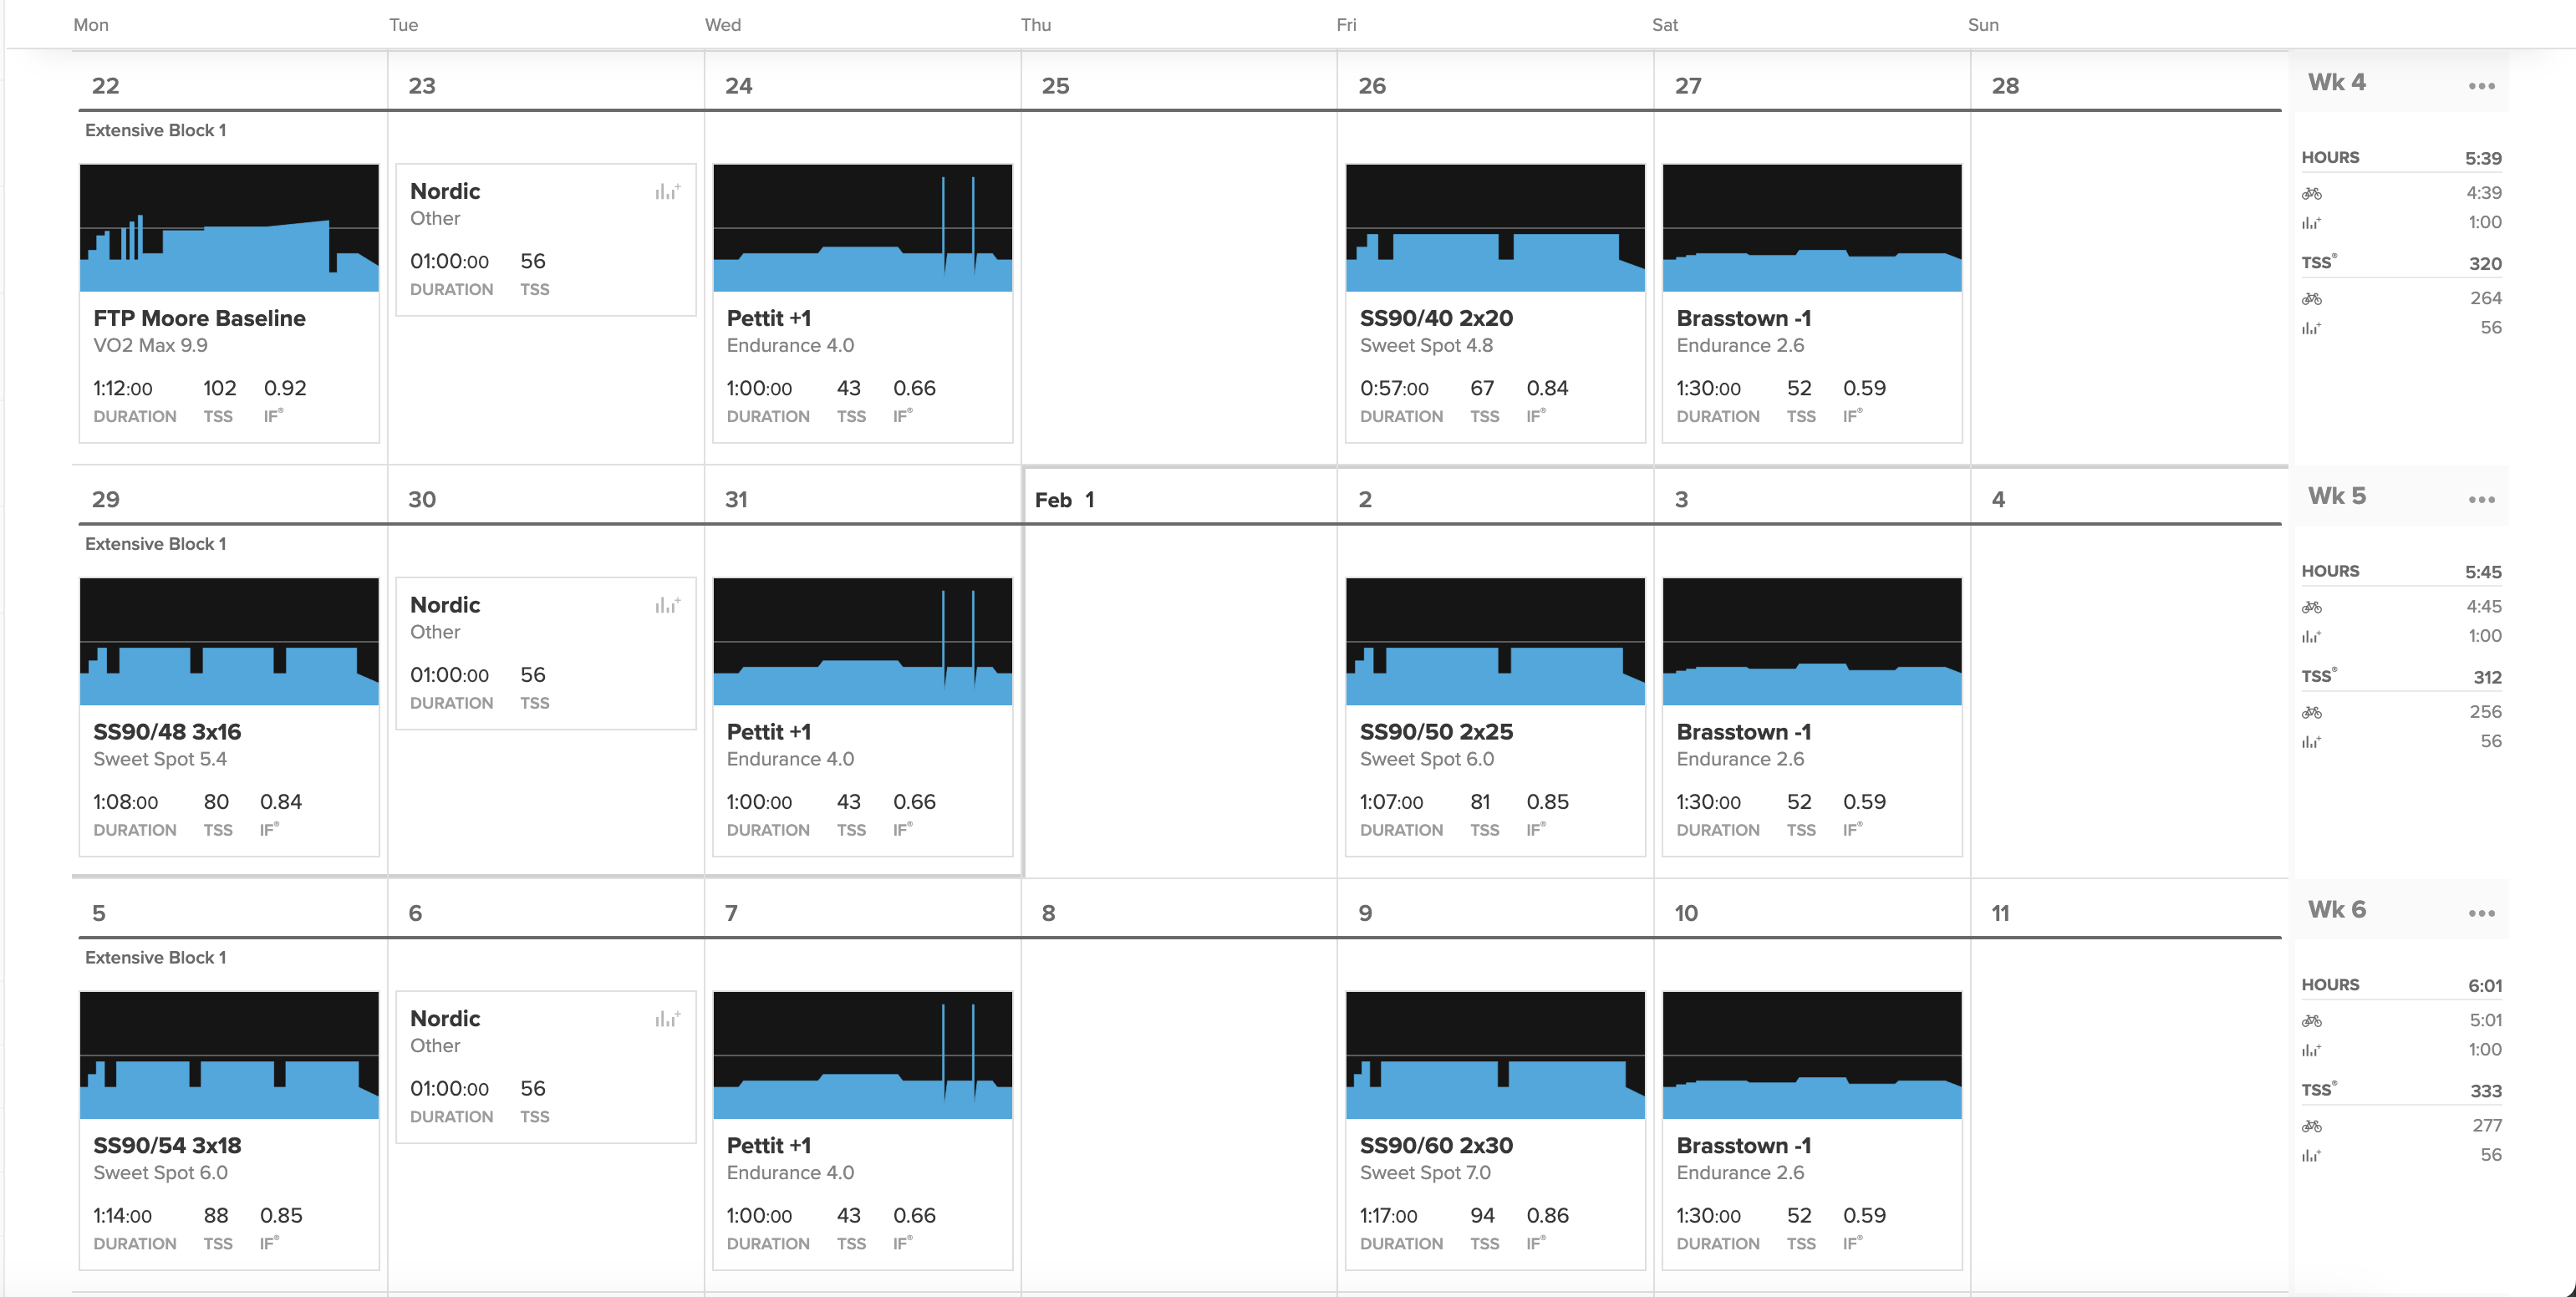Open the SS90/40 2x20 workout graph
This screenshot has width=2576, height=1297.
[1495, 228]
